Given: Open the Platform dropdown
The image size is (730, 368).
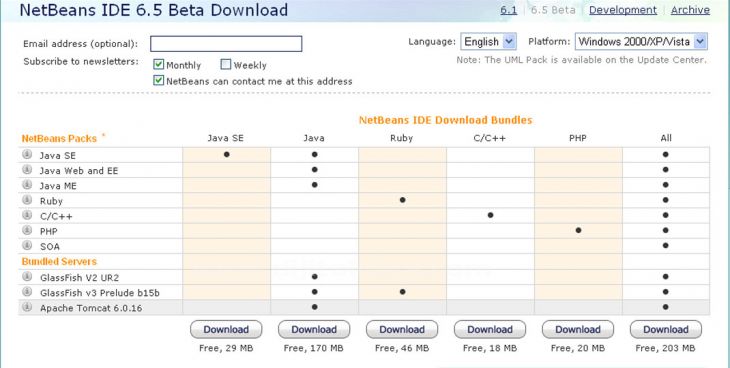Looking at the screenshot, I should pos(641,41).
